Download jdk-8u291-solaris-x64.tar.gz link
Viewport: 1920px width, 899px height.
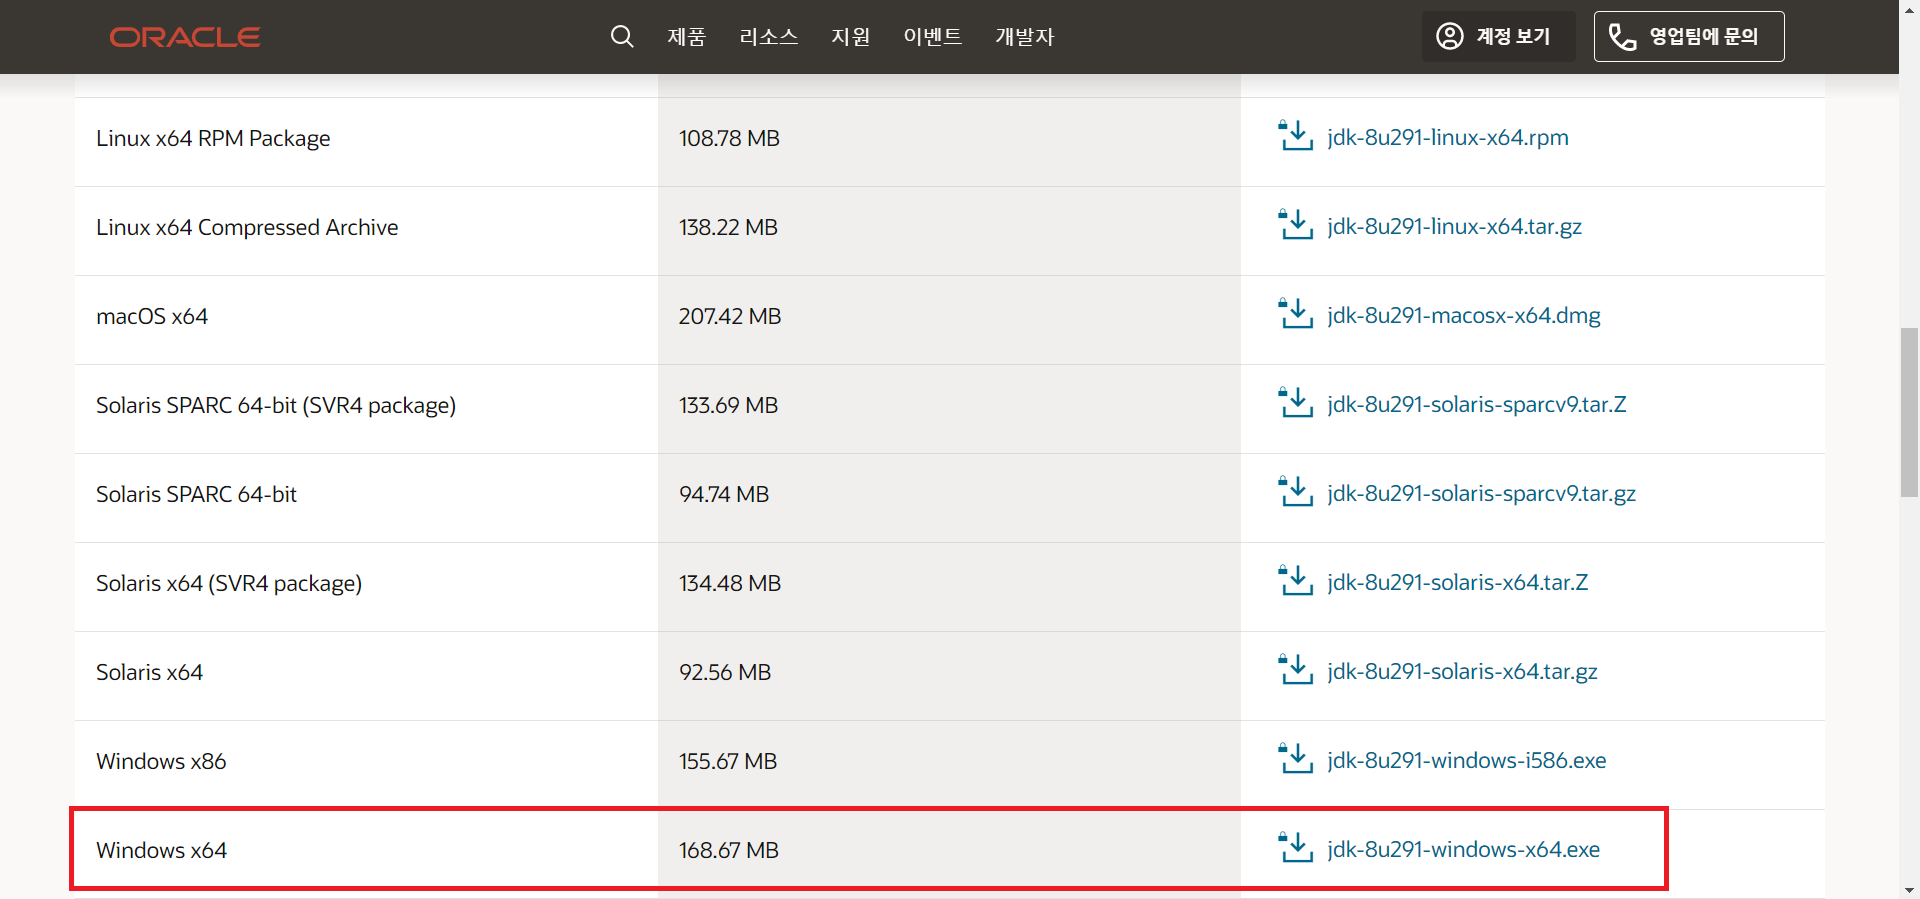point(1462,671)
